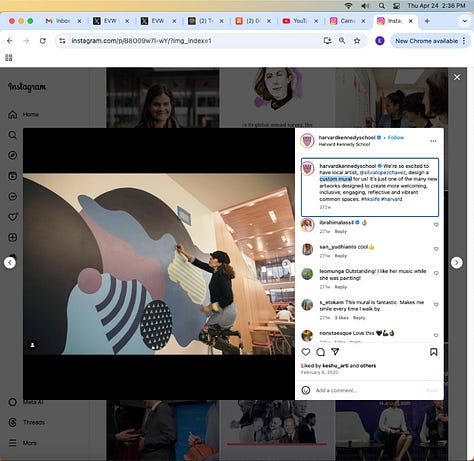Open volume control in macOS menu bar
The width and height of the screenshot is (474, 461).
pyautogui.click(x=365, y=6)
